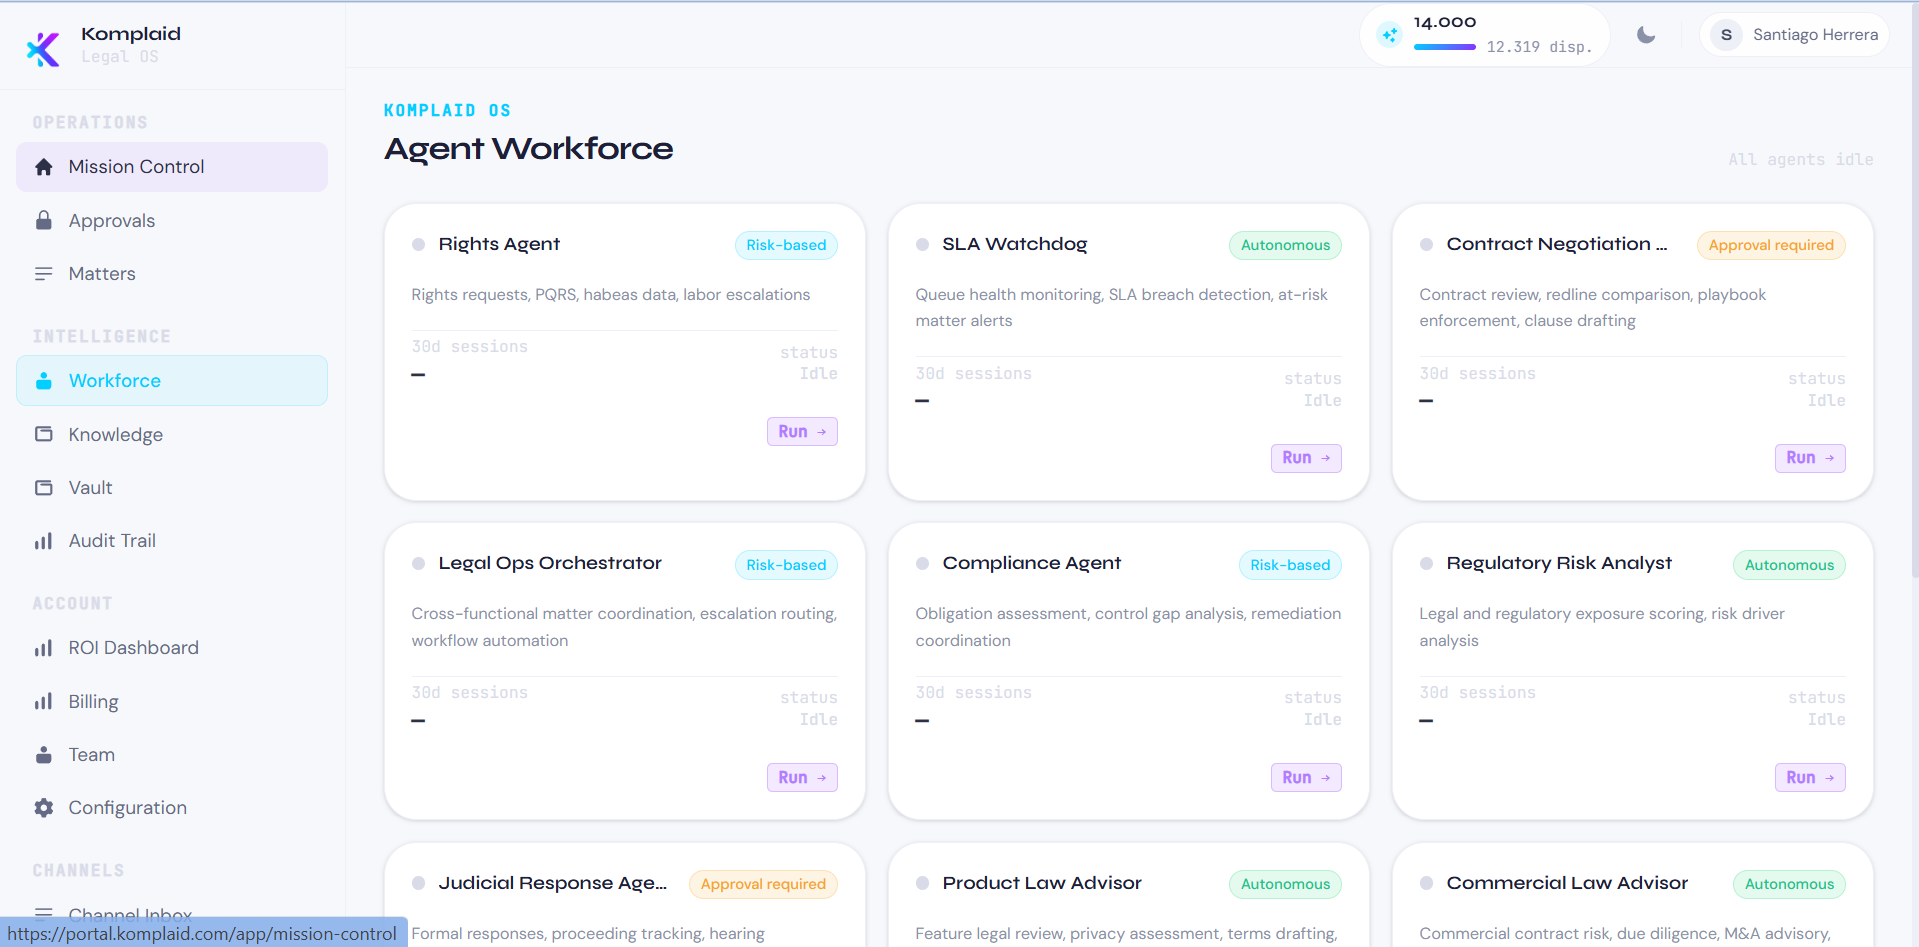The width and height of the screenshot is (1919, 947).
Task: Click the Vault icon in sidebar
Action: pyautogui.click(x=43, y=488)
